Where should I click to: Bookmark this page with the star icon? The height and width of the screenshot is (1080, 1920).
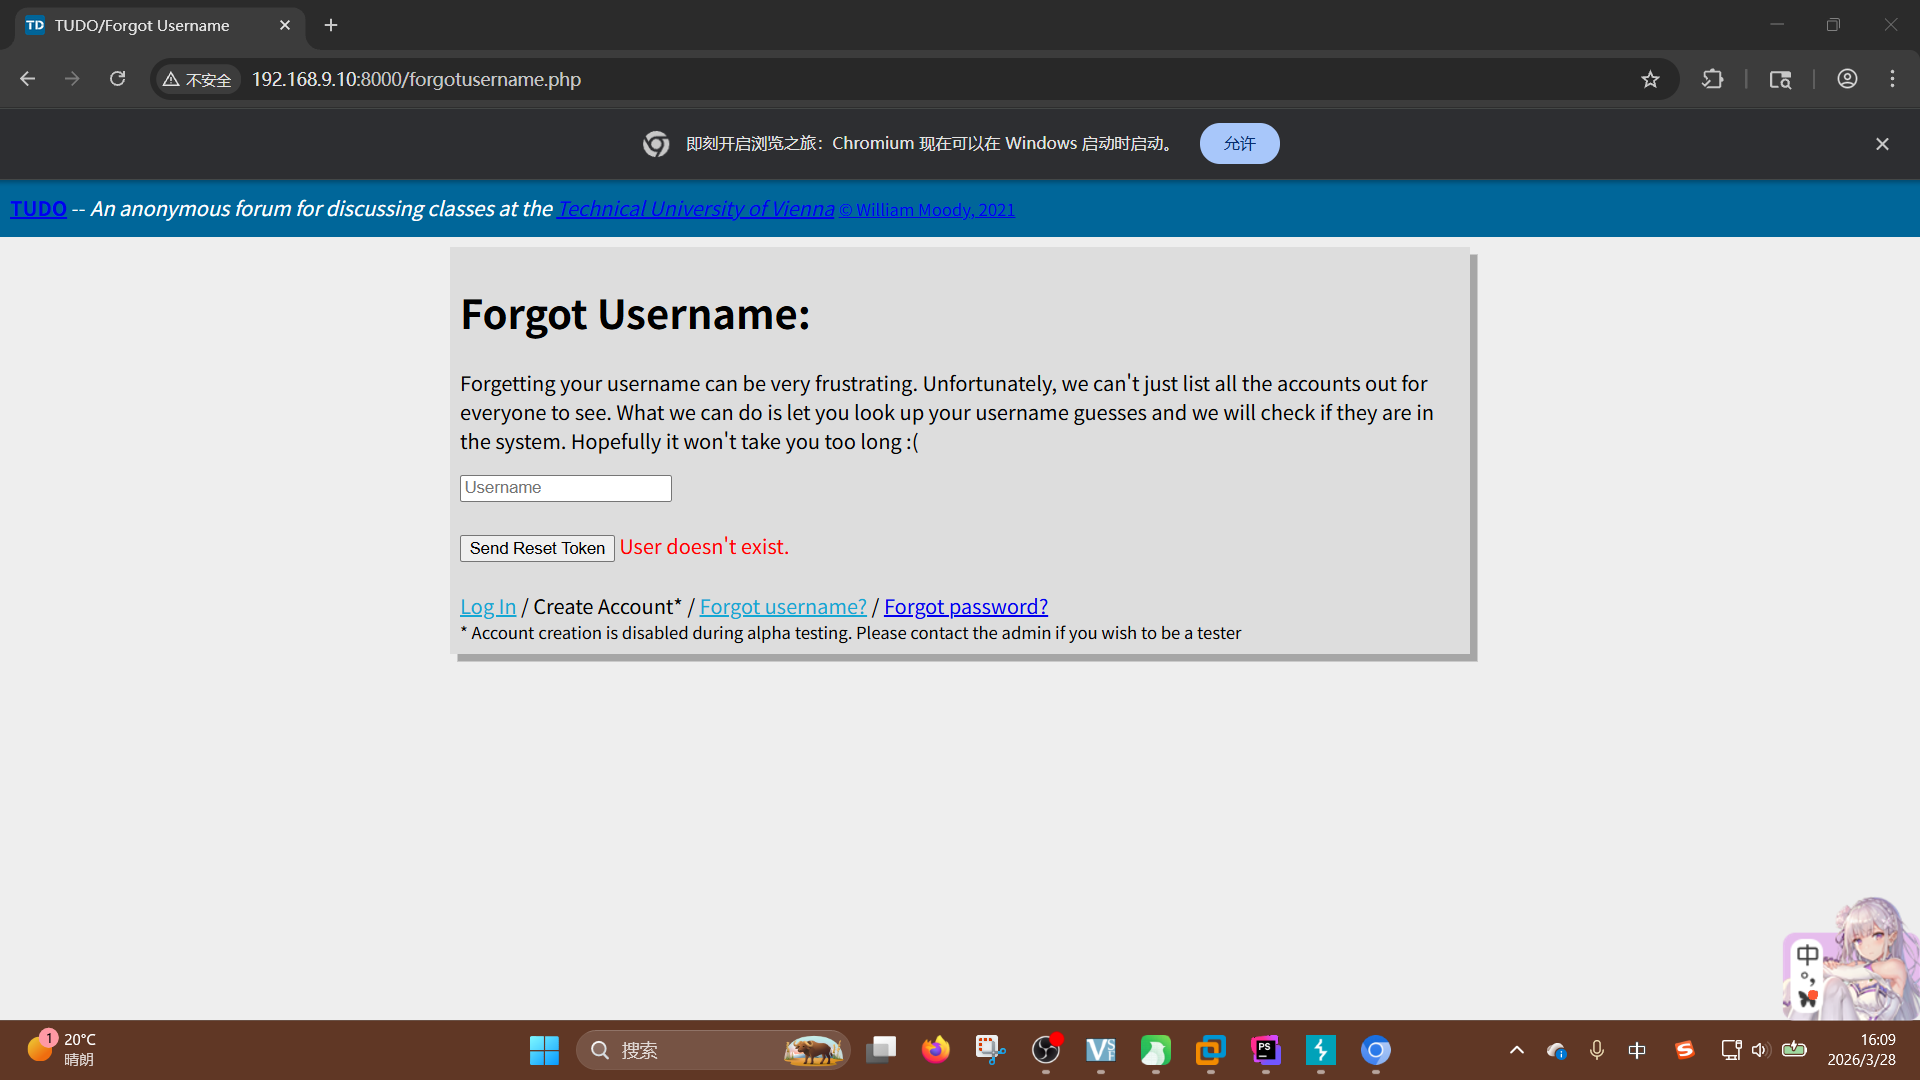1650,79
